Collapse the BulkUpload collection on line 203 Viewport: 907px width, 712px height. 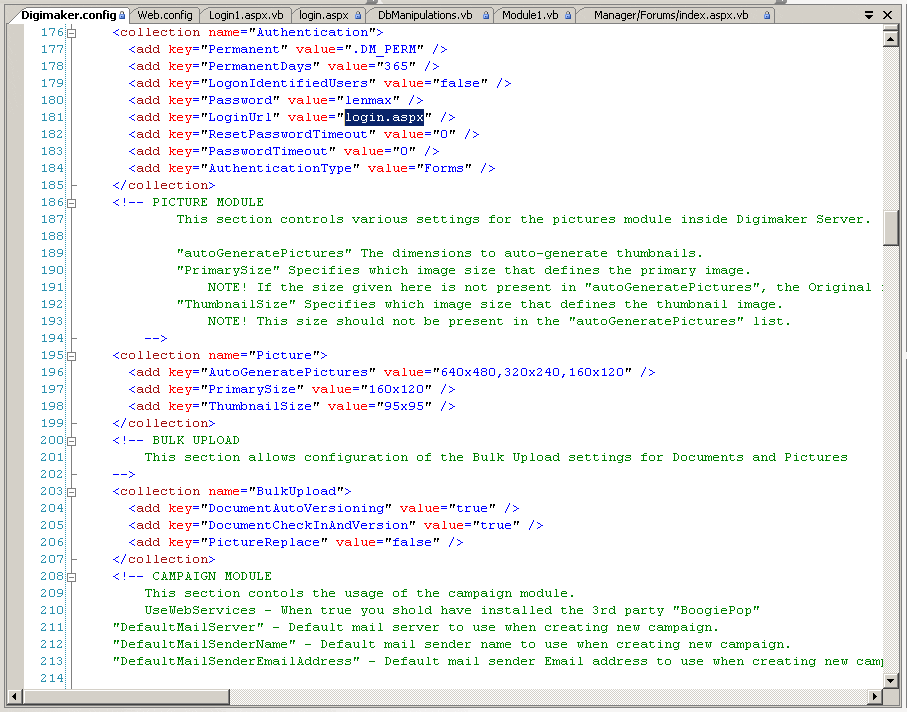72,492
